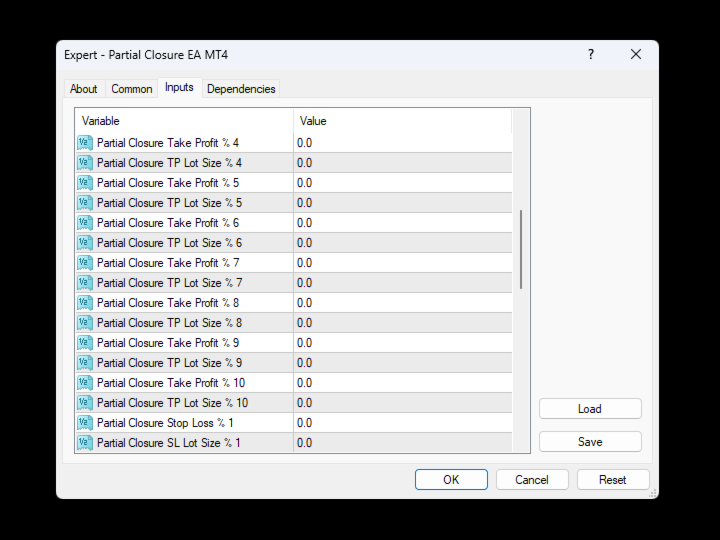Screen dimensions: 720x540
Task: Click the icon beside Partial Closure TP Lot Size % 10
Action: [85, 403]
